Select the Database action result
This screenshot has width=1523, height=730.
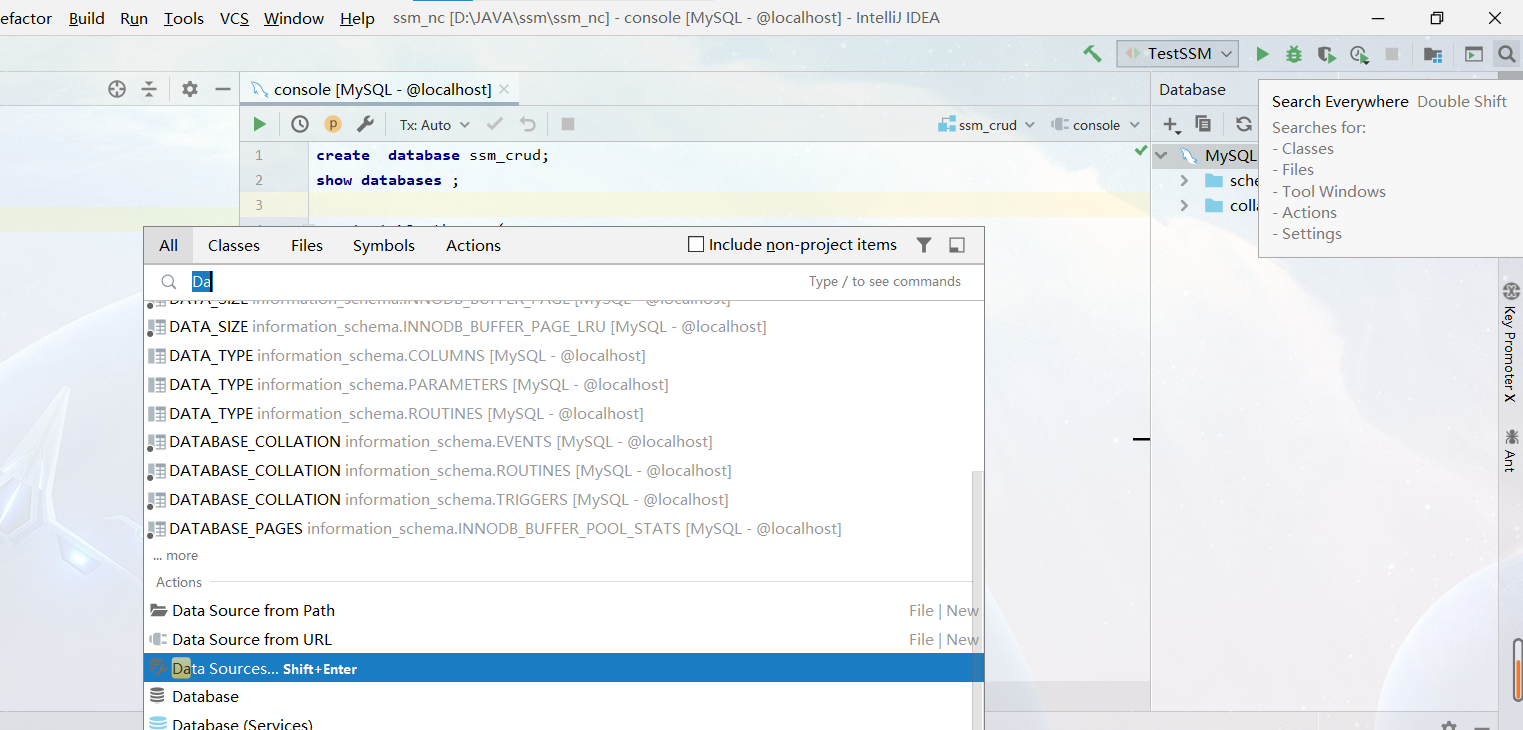coord(564,696)
